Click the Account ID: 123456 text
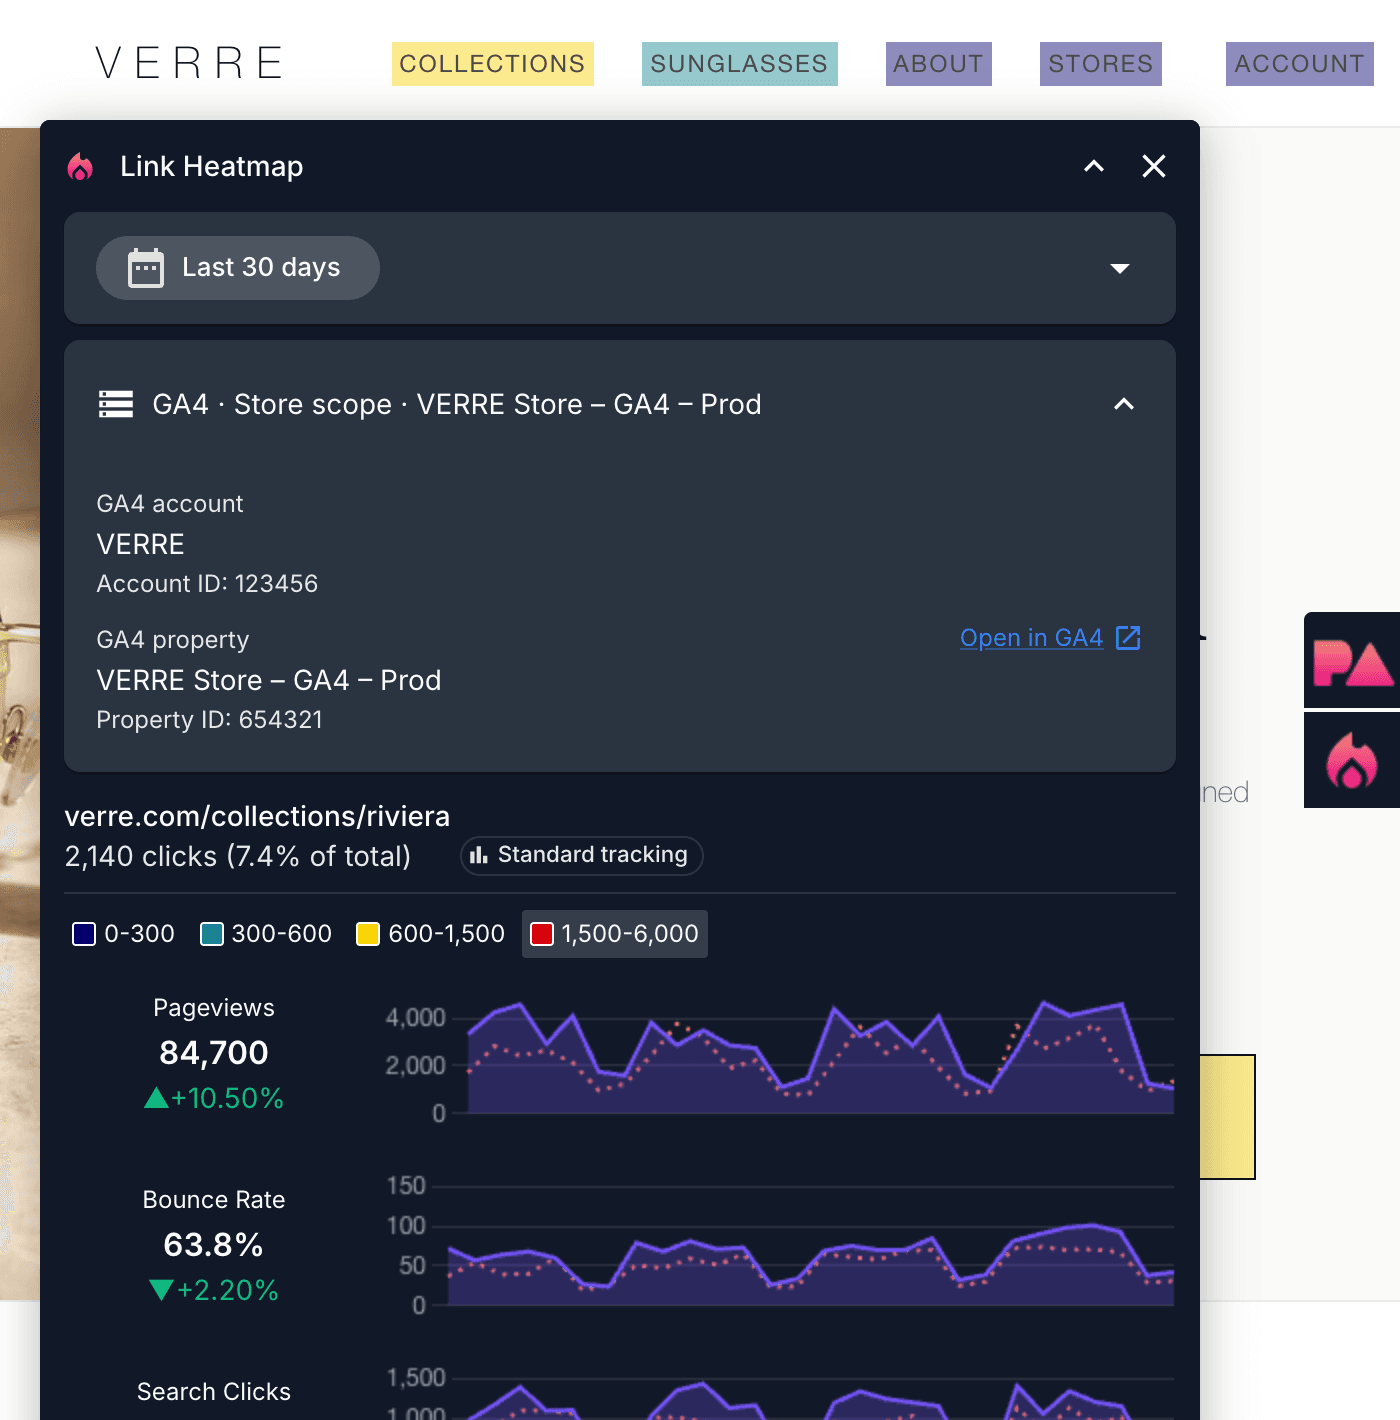This screenshot has width=1400, height=1420. pyautogui.click(x=207, y=584)
